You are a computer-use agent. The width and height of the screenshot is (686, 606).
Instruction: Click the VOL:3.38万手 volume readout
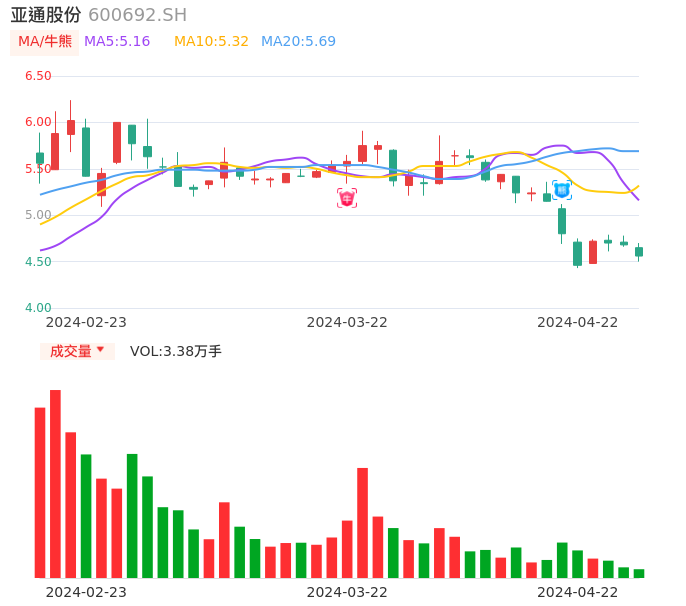click(x=176, y=351)
